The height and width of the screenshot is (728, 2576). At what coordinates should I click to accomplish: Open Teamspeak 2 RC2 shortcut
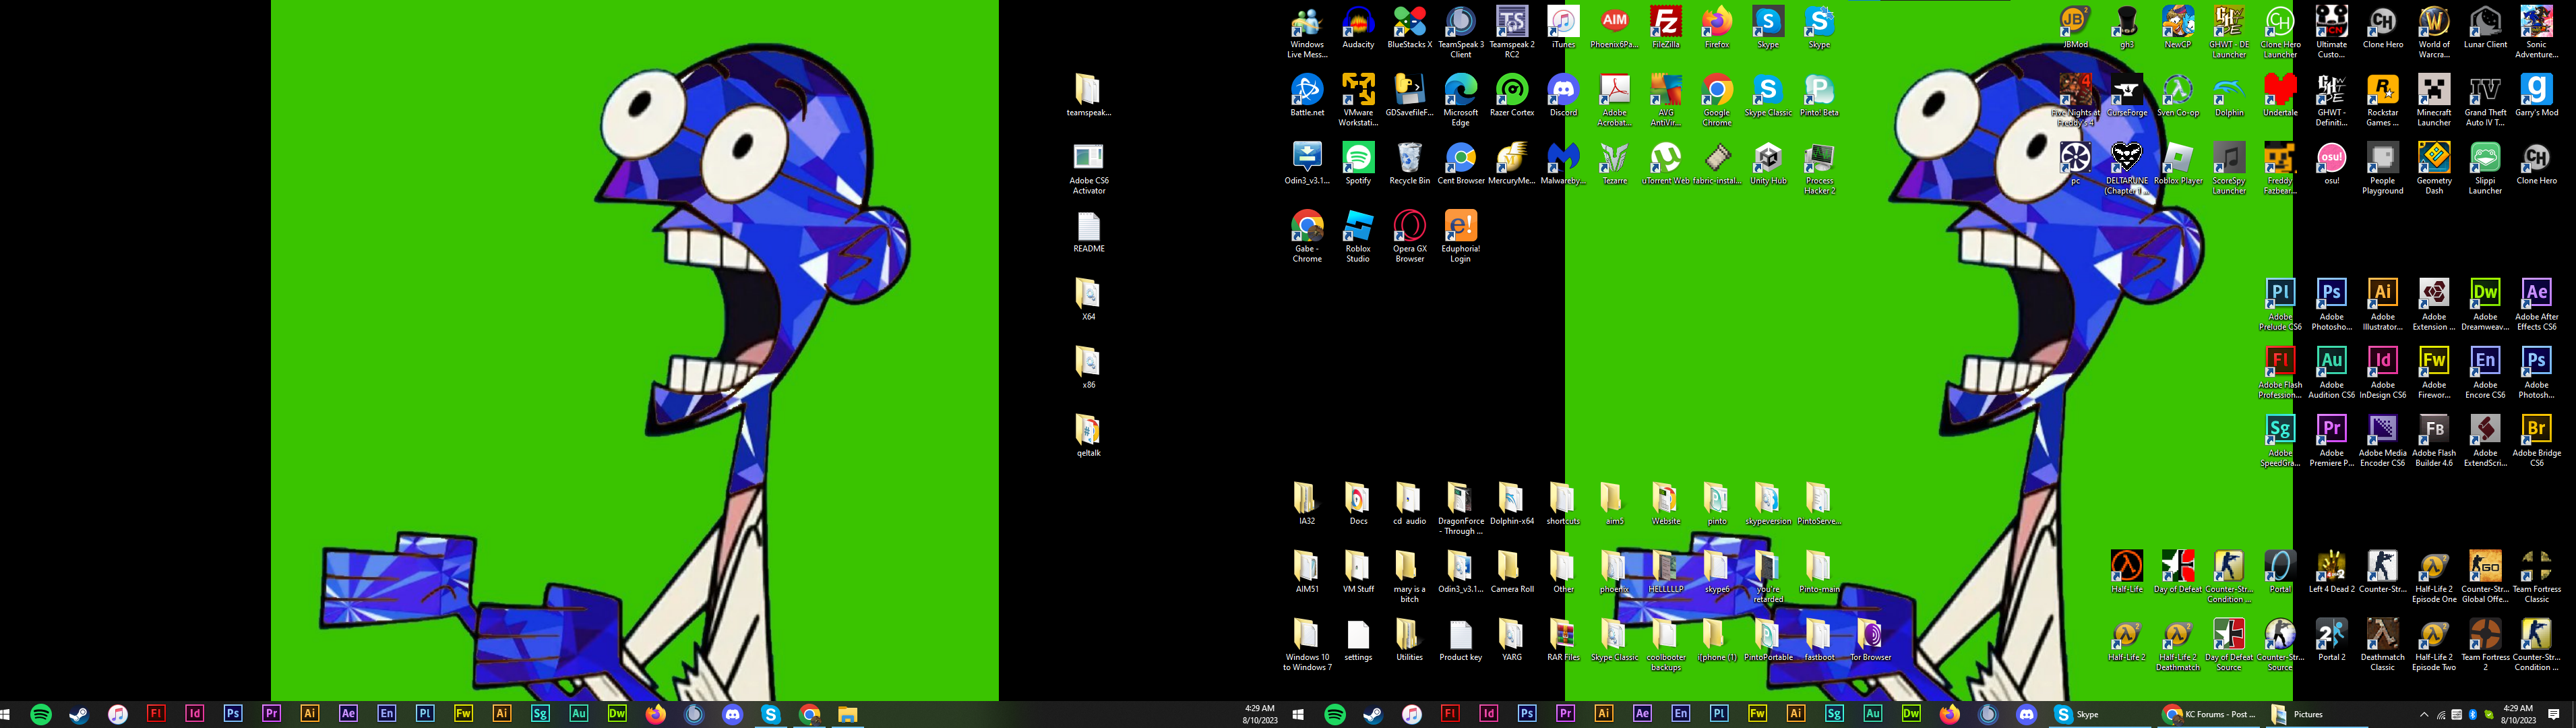(x=1511, y=31)
